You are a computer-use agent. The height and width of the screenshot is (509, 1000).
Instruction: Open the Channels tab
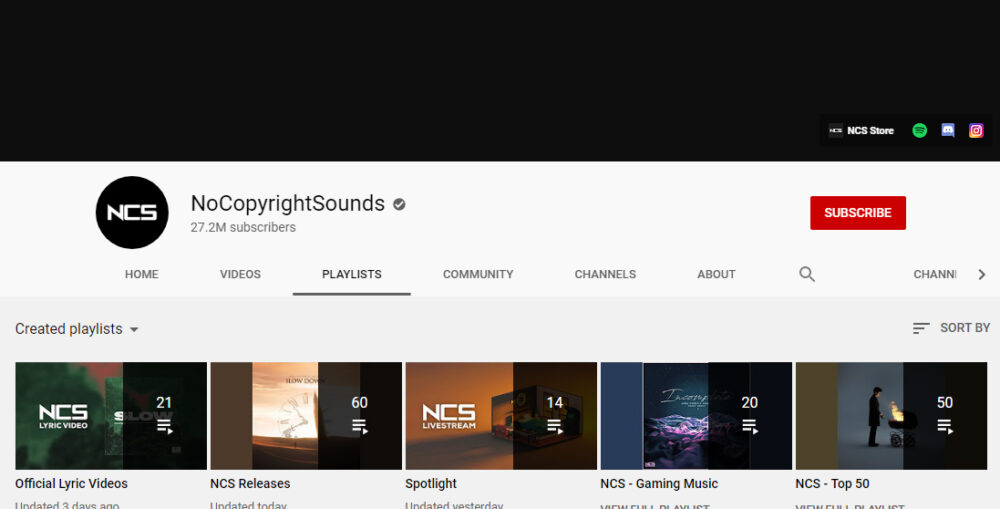[x=605, y=274]
